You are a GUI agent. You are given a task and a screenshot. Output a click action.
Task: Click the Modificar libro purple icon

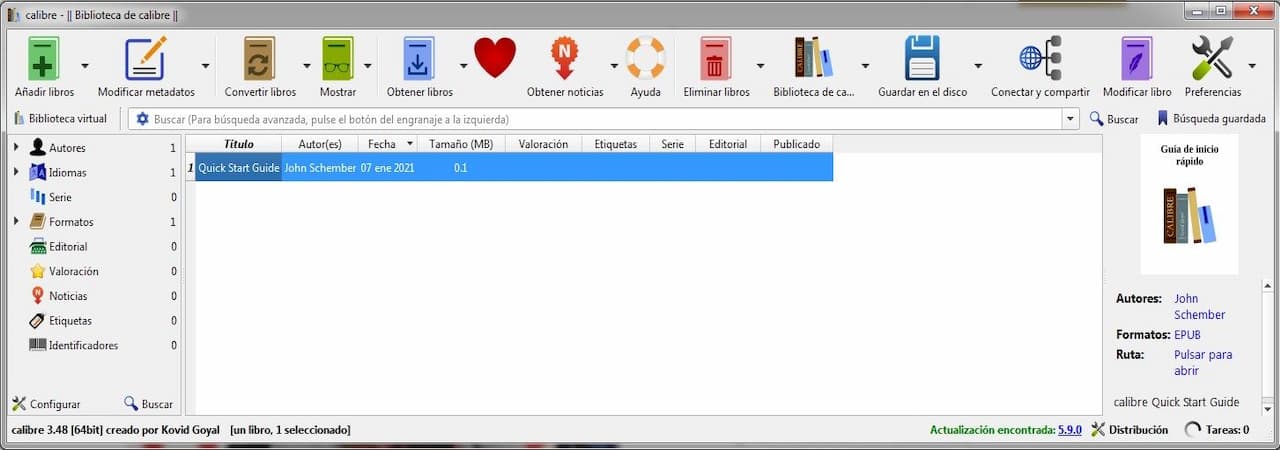point(1137,58)
